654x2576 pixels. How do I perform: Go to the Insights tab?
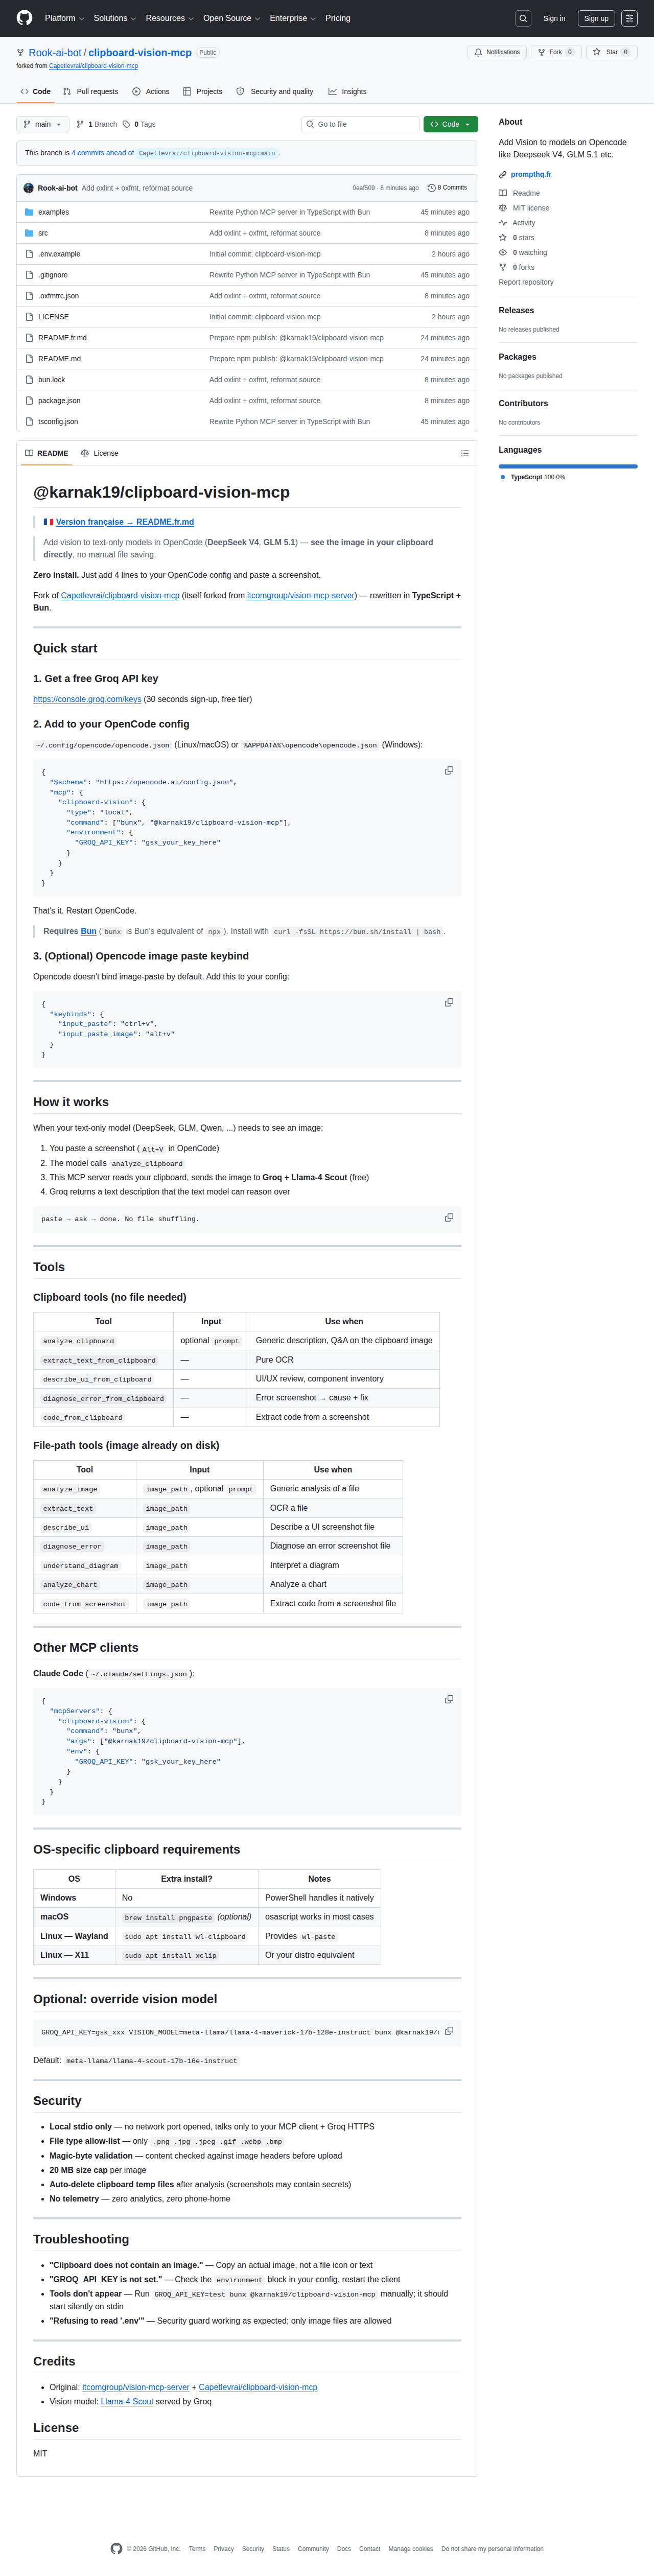[x=347, y=91]
